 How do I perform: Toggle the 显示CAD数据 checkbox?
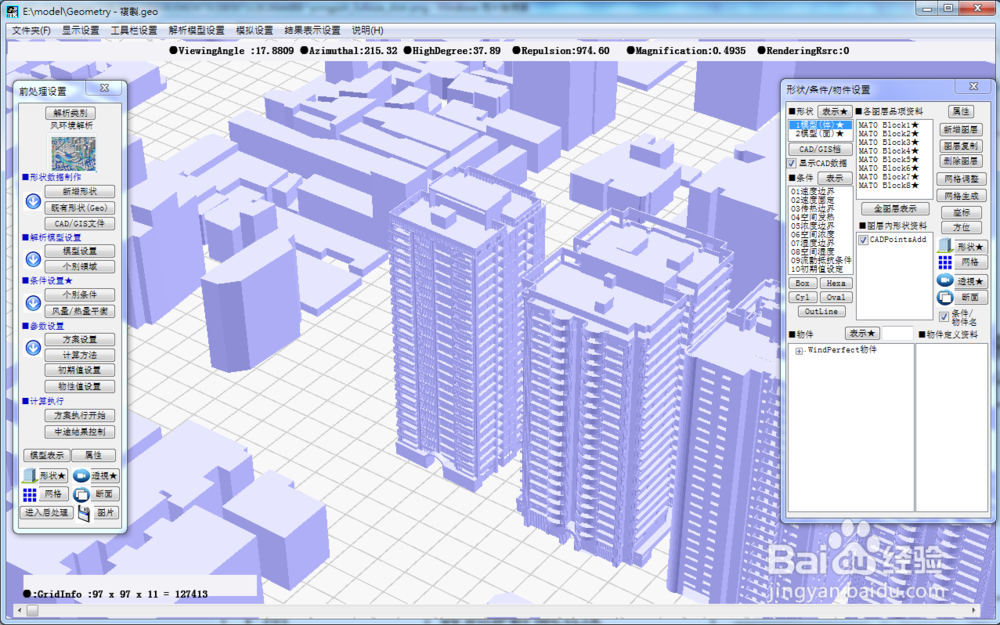click(792, 163)
